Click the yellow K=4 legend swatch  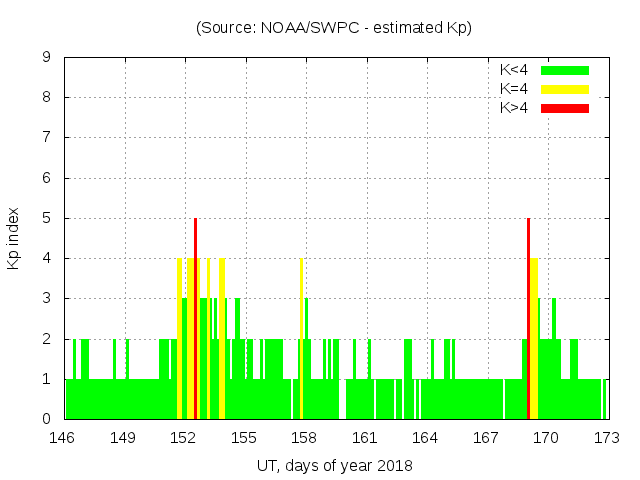pyautogui.click(x=565, y=89)
